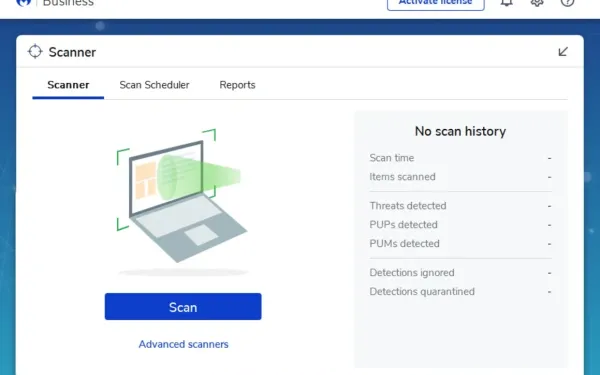
Task: Open the Reports tab
Action: pyautogui.click(x=237, y=85)
